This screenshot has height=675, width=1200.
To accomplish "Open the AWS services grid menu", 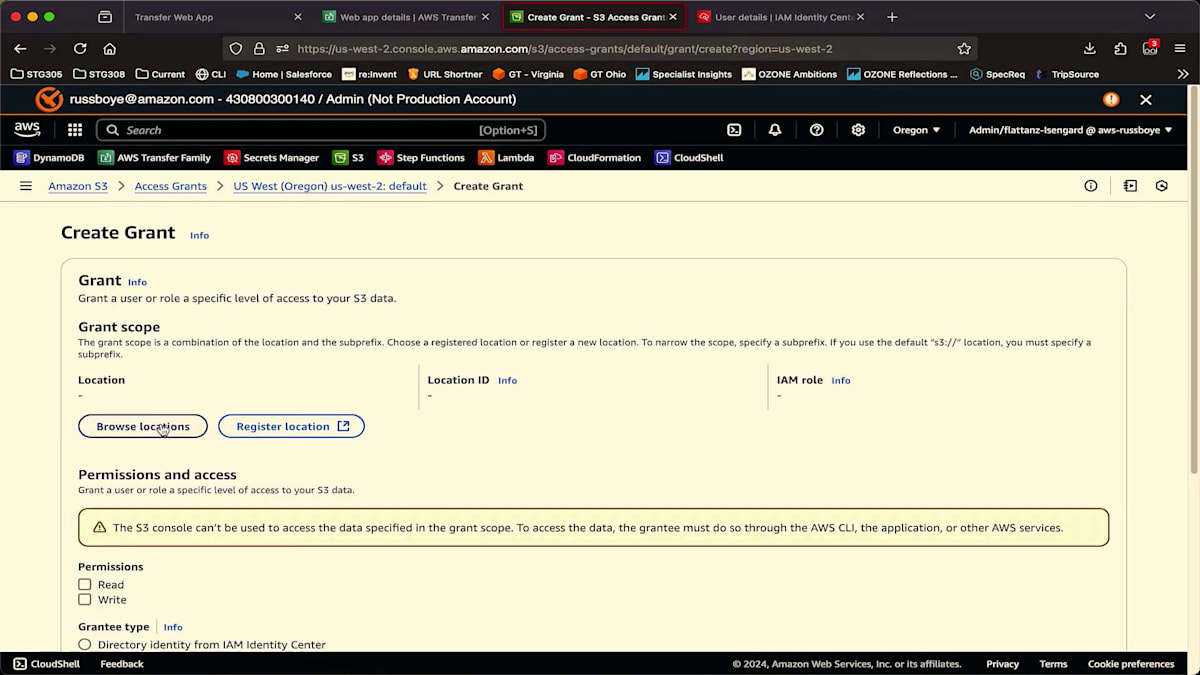I will click(75, 130).
